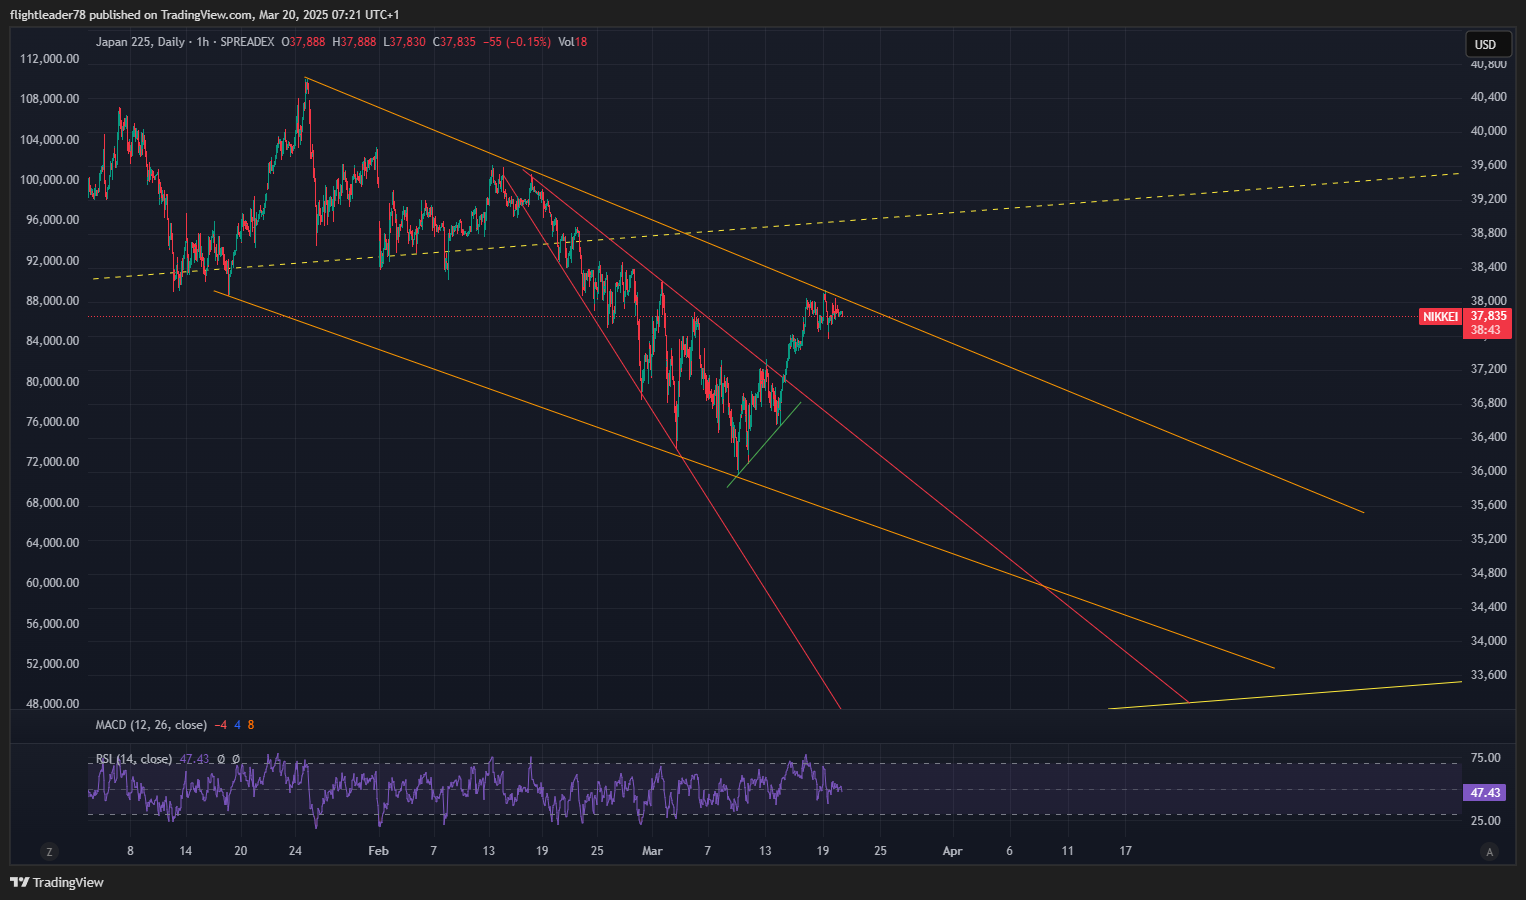Open the USD currency selector
This screenshot has width=1526, height=900.
1486,44
